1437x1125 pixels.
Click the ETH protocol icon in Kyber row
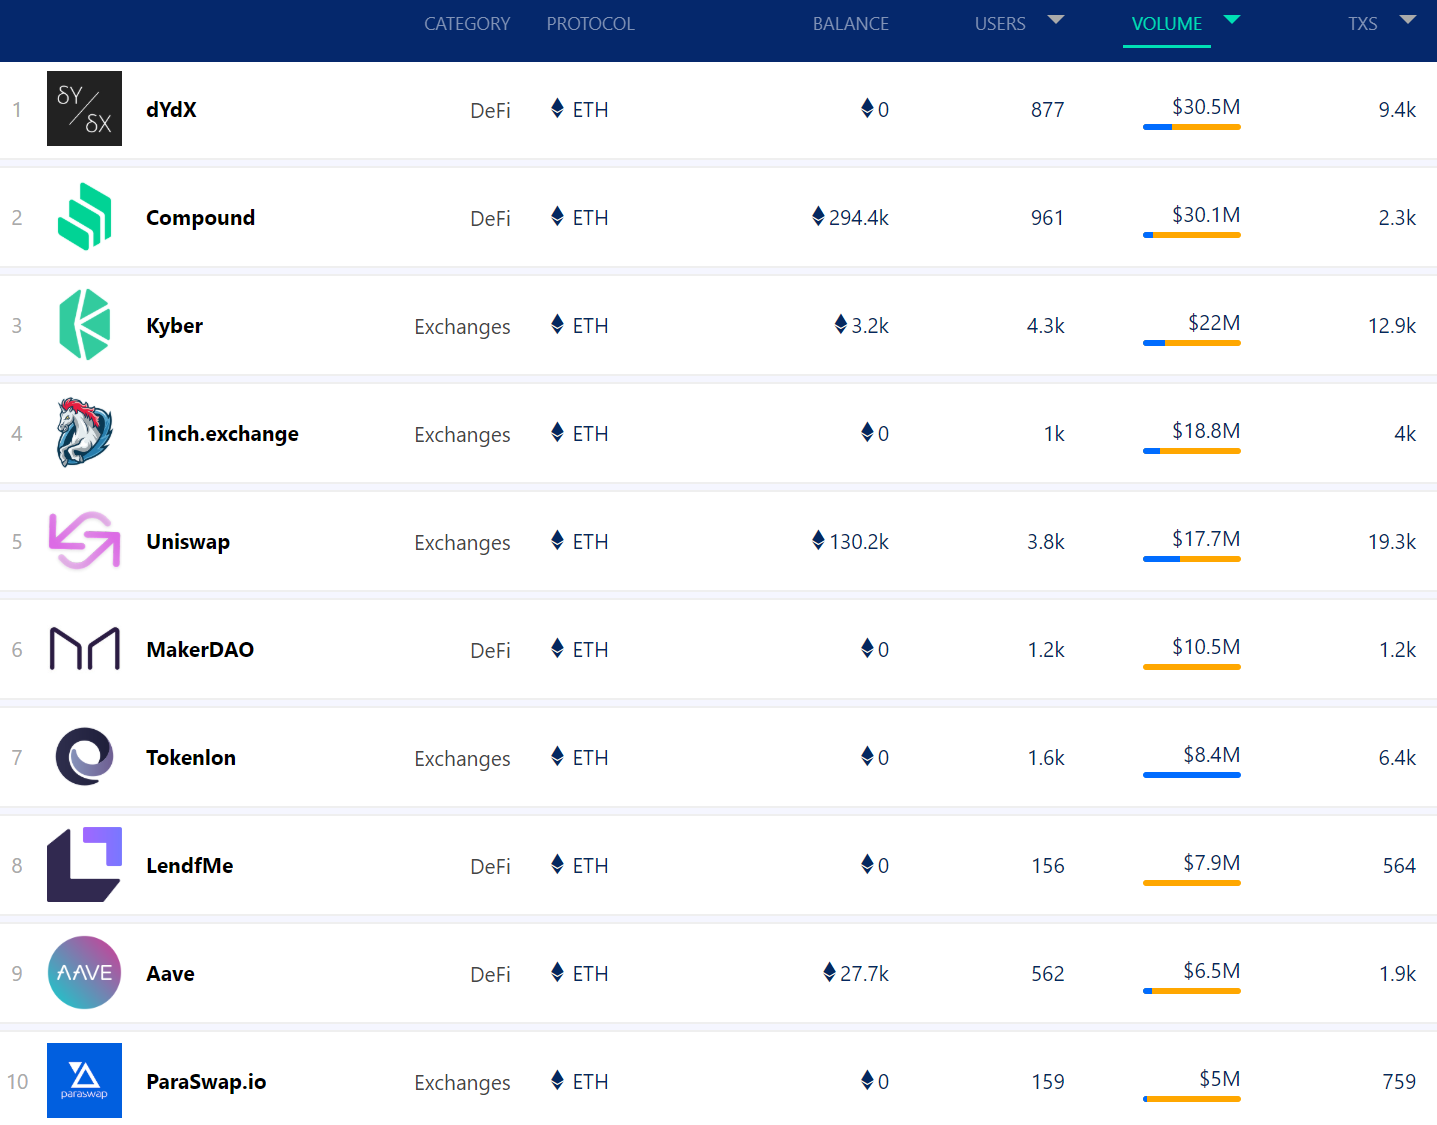click(x=557, y=324)
